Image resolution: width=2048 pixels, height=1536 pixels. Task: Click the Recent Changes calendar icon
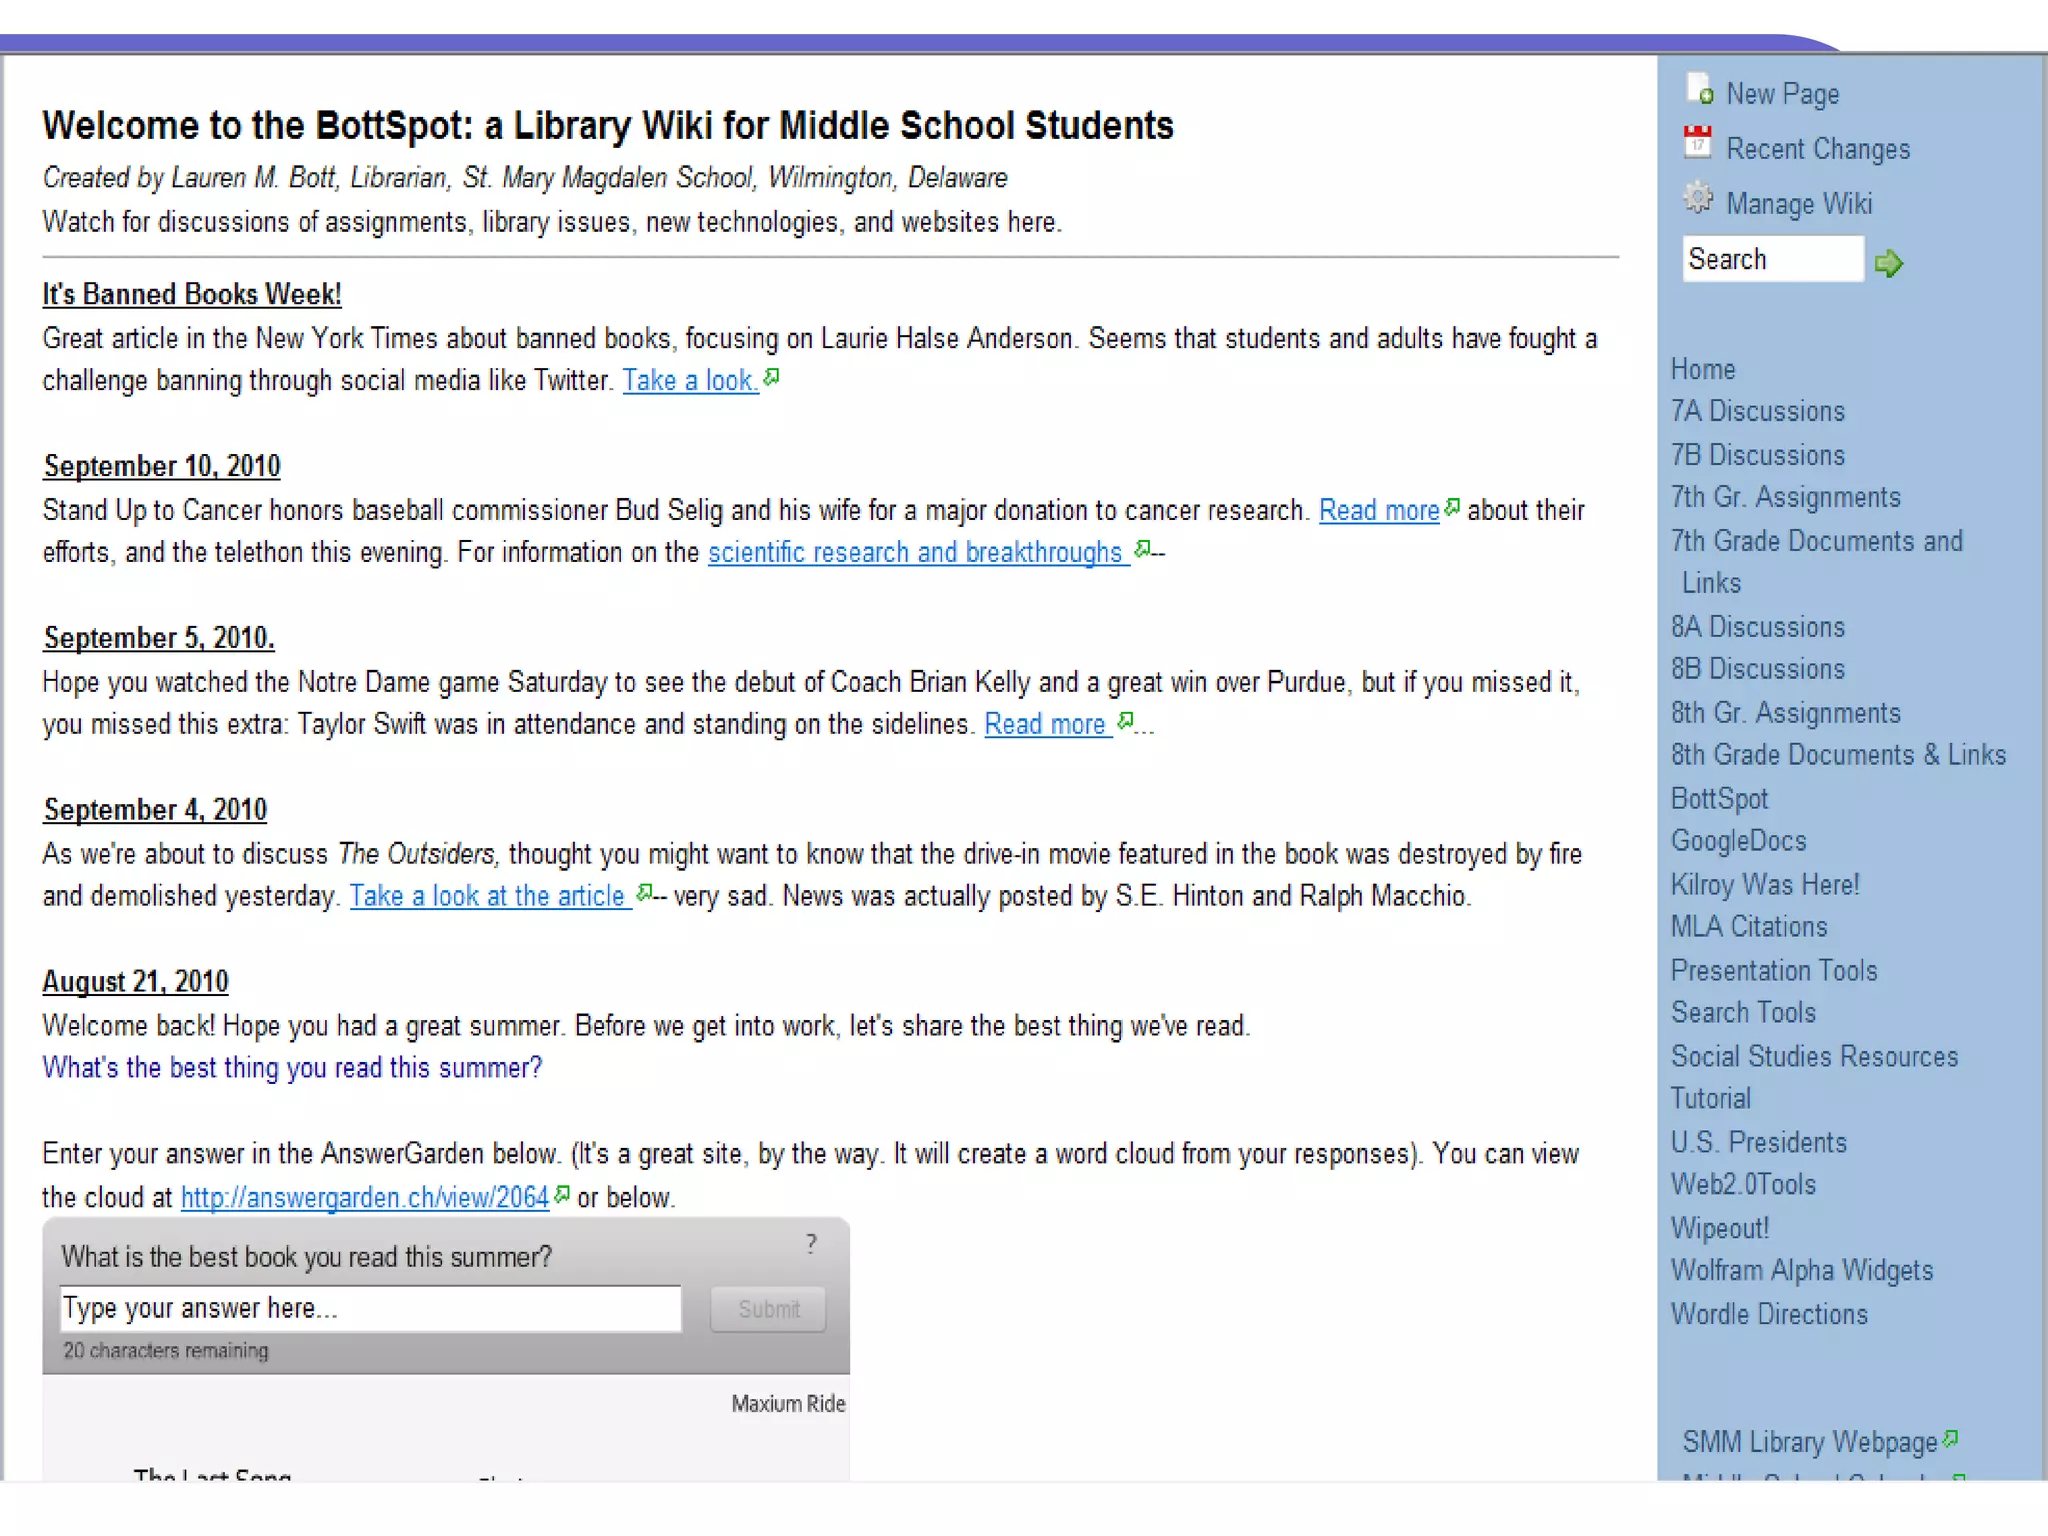[x=1697, y=143]
